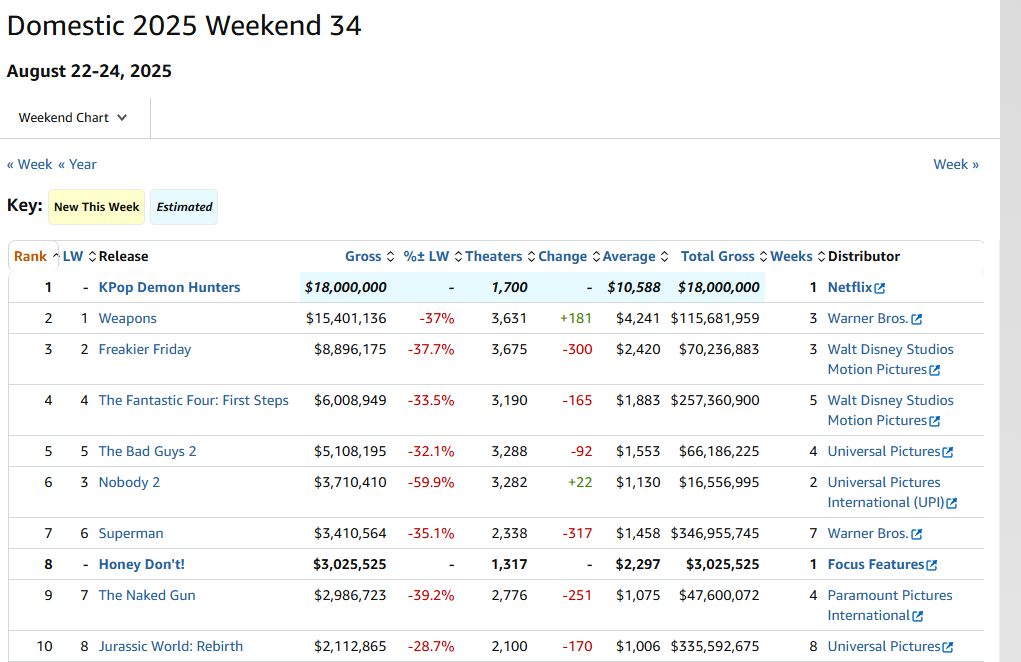Click sort arrows beside Weeks column header
Viewport: 1021px width, 662px height.
click(x=822, y=257)
